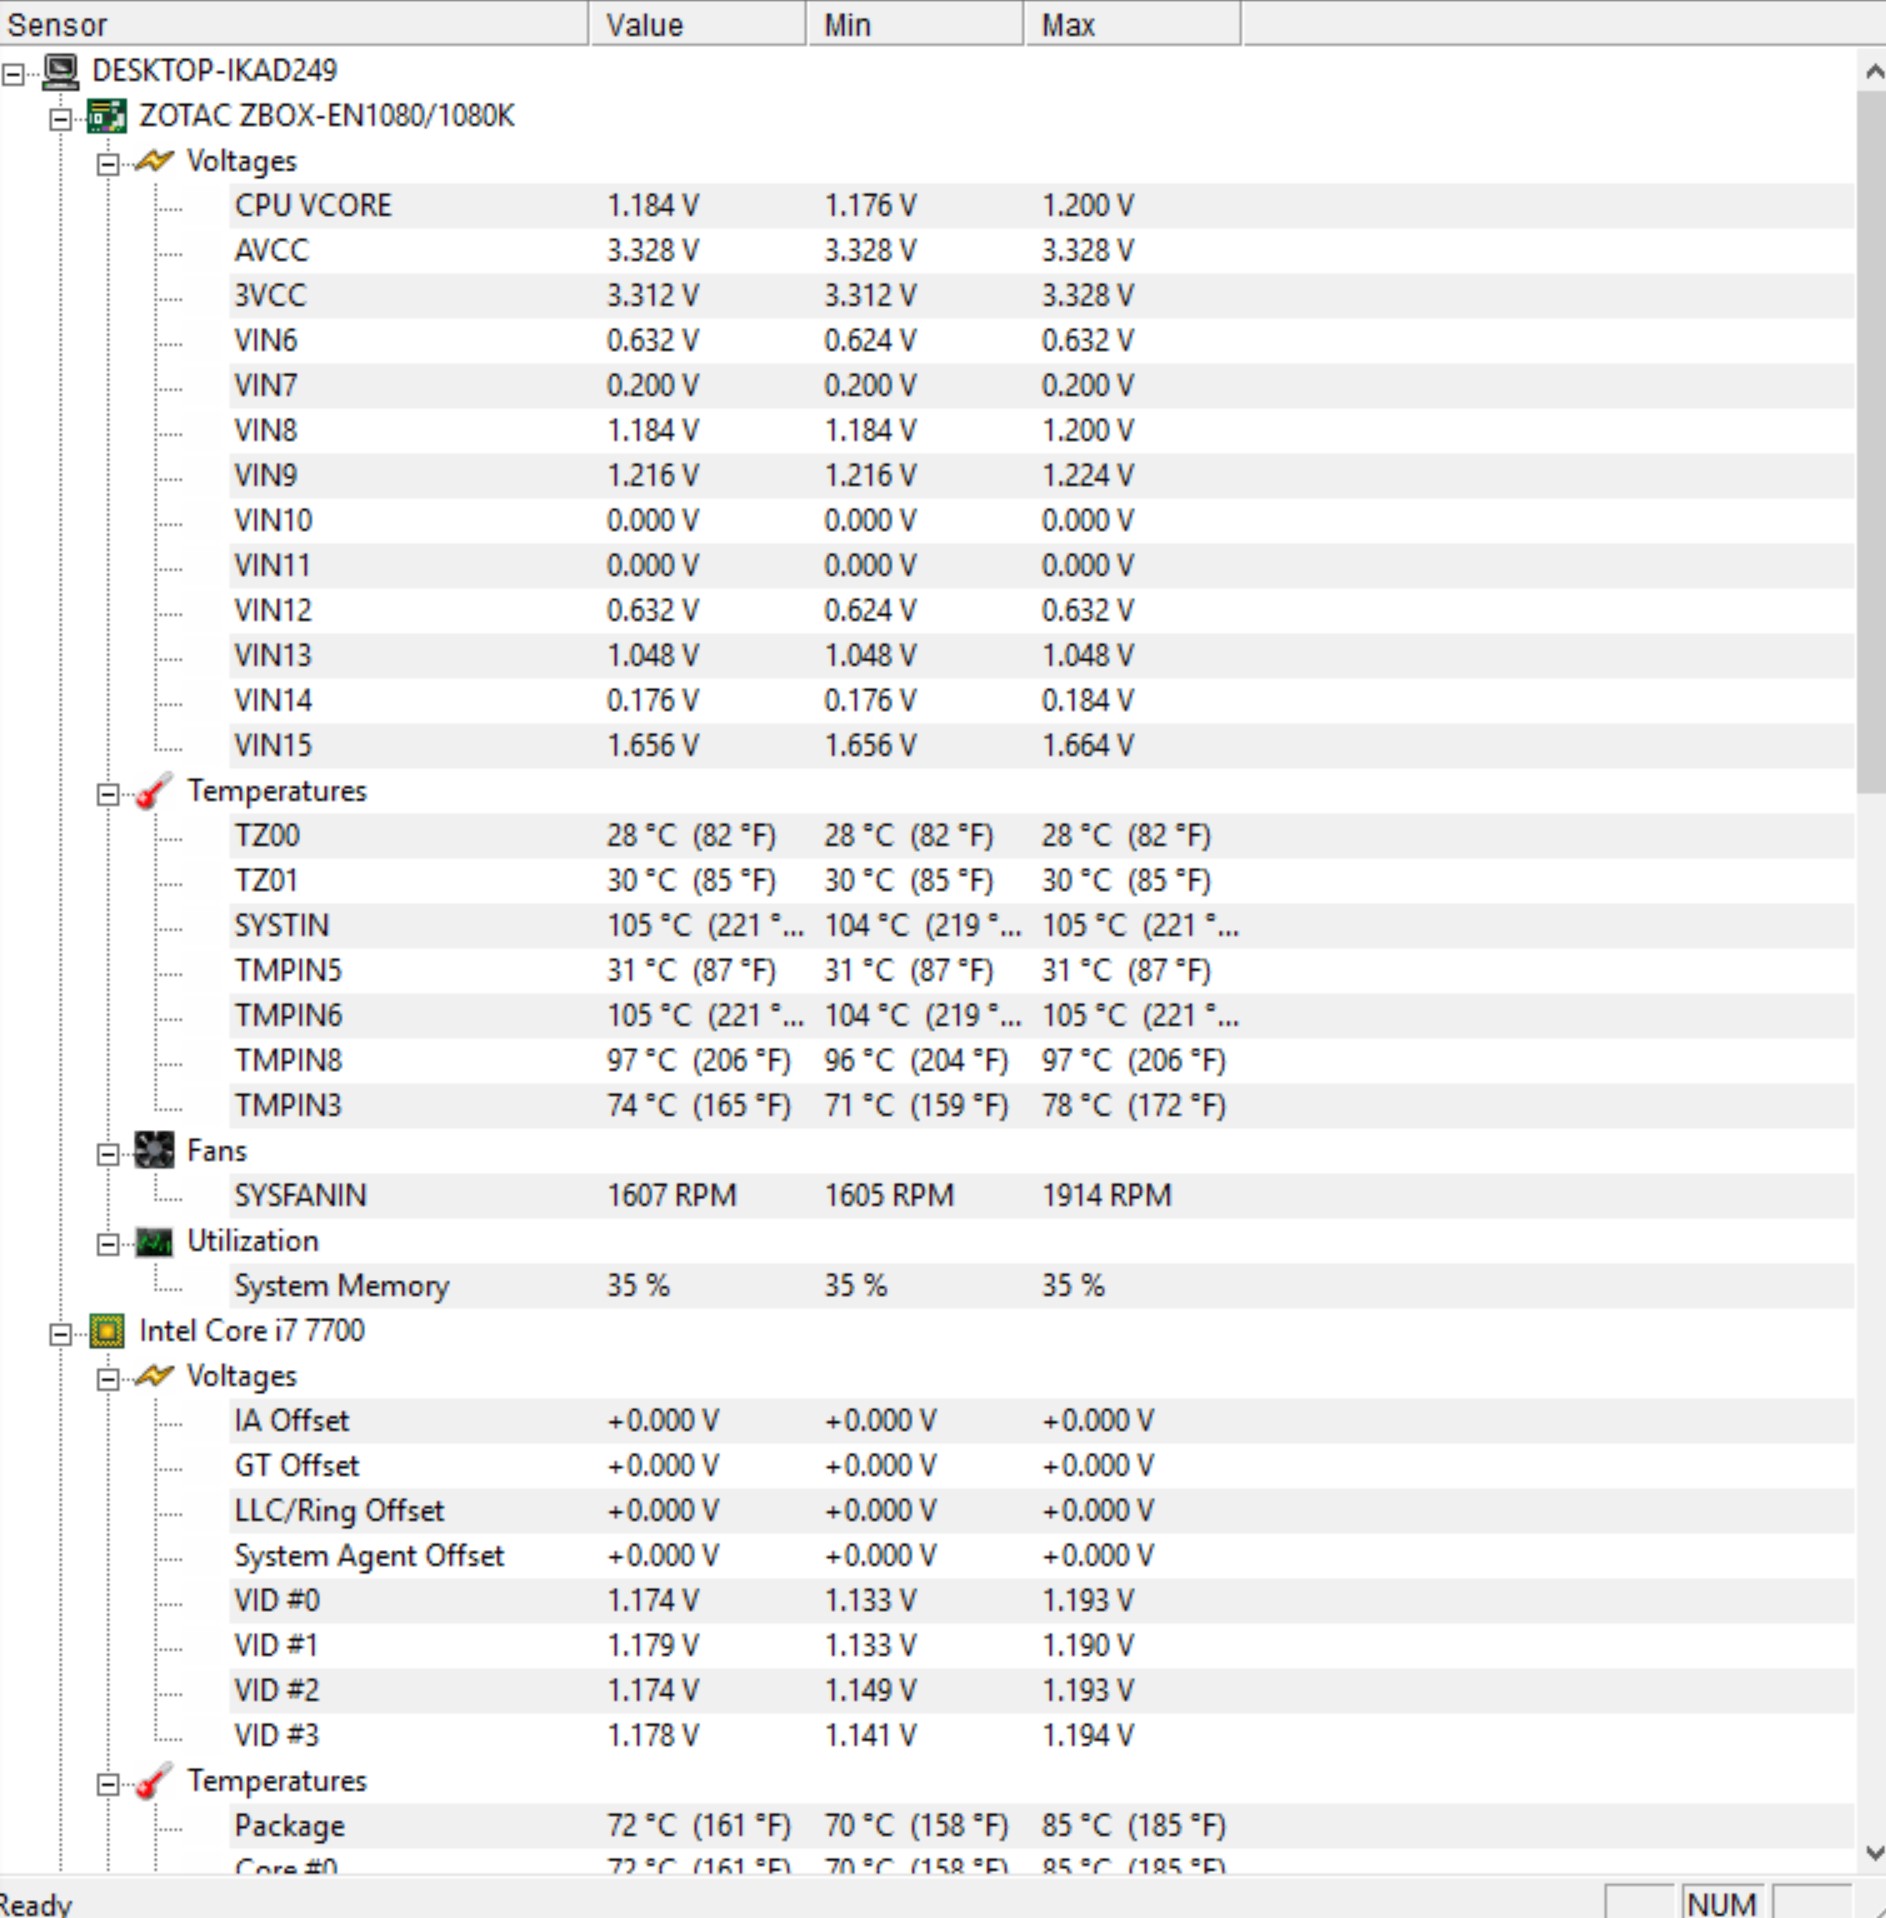Select the VIN7 sensor row
Image resolution: width=1886 pixels, height=1918 pixels.
[x=1041, y=386]
